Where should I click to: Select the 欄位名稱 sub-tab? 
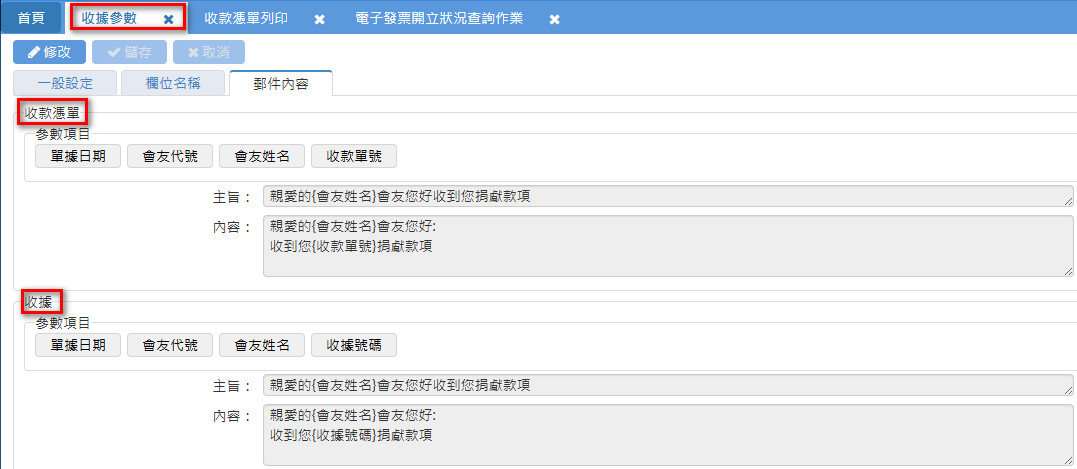tap(173, 83)
